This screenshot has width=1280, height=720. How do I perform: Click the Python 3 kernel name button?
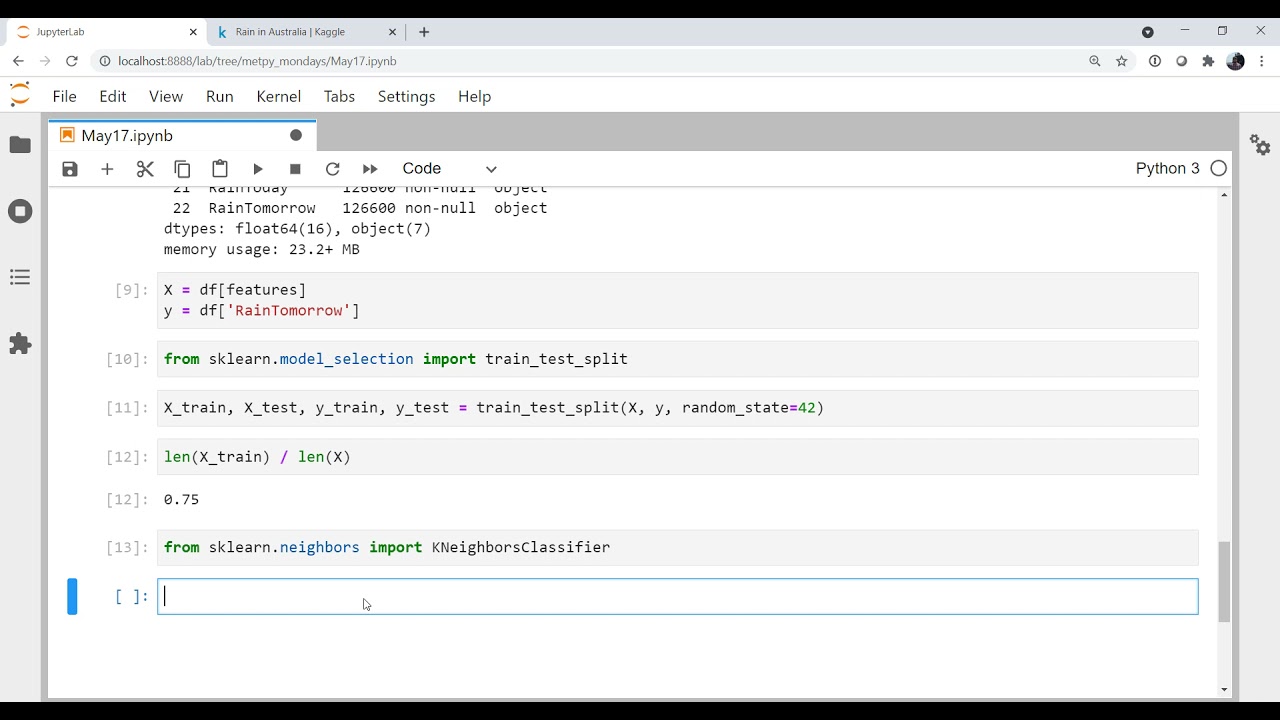point(1167,168)
